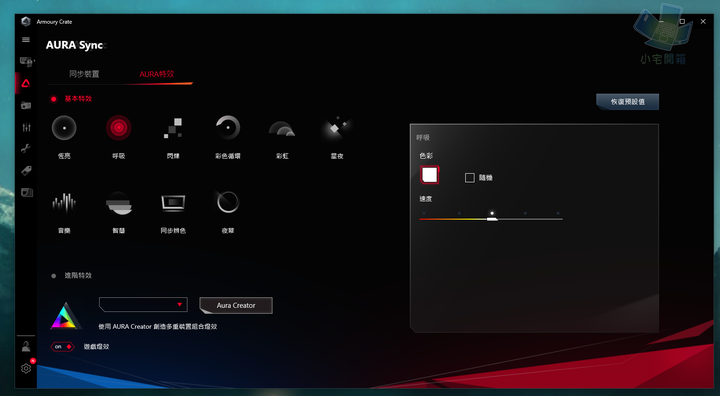Open the game library sidebar icon

click(x=26, y=105)
